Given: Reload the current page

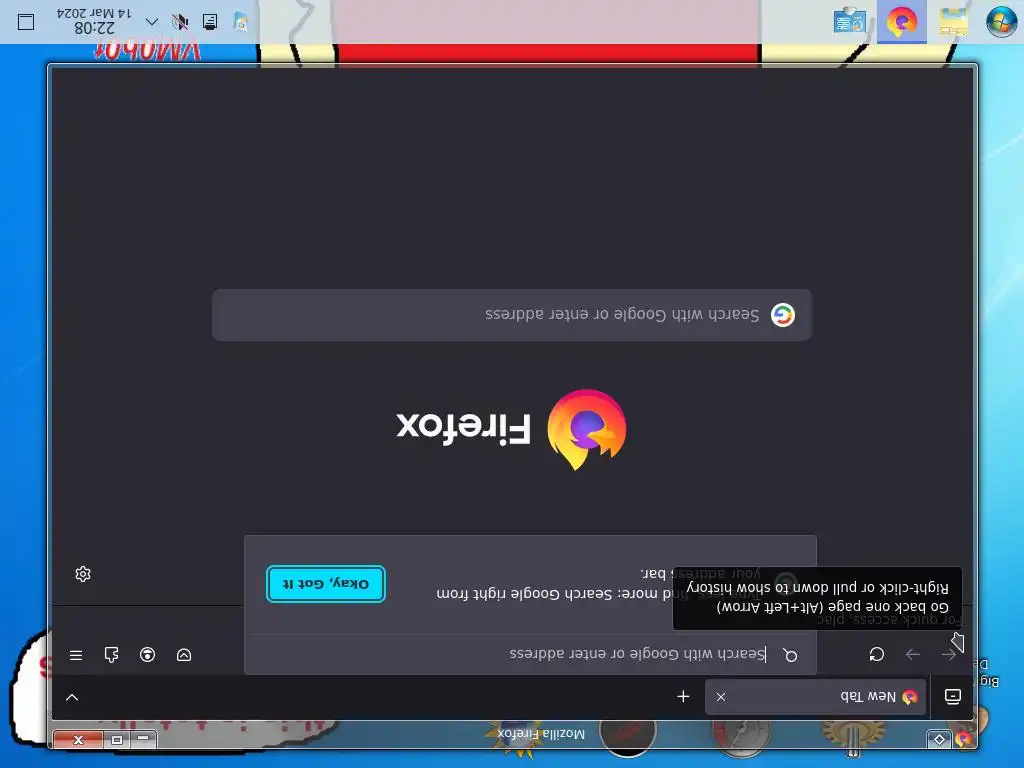Looking at the screenshot, I should click(x=876, y=654).
